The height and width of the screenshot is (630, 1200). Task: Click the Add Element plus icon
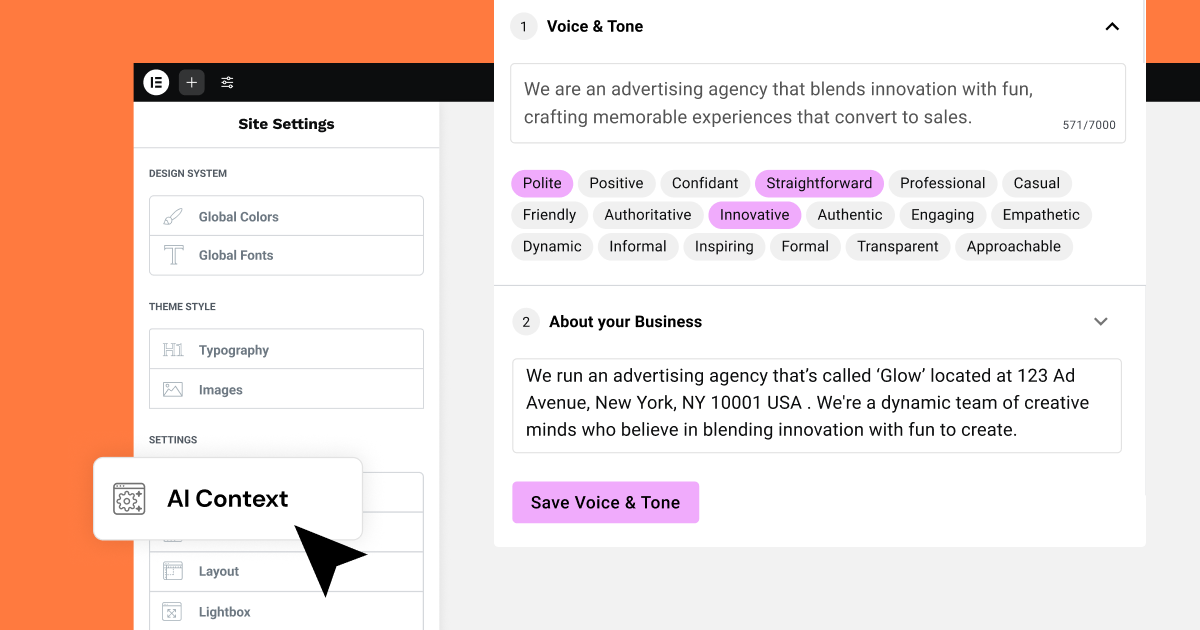(191, 82)
